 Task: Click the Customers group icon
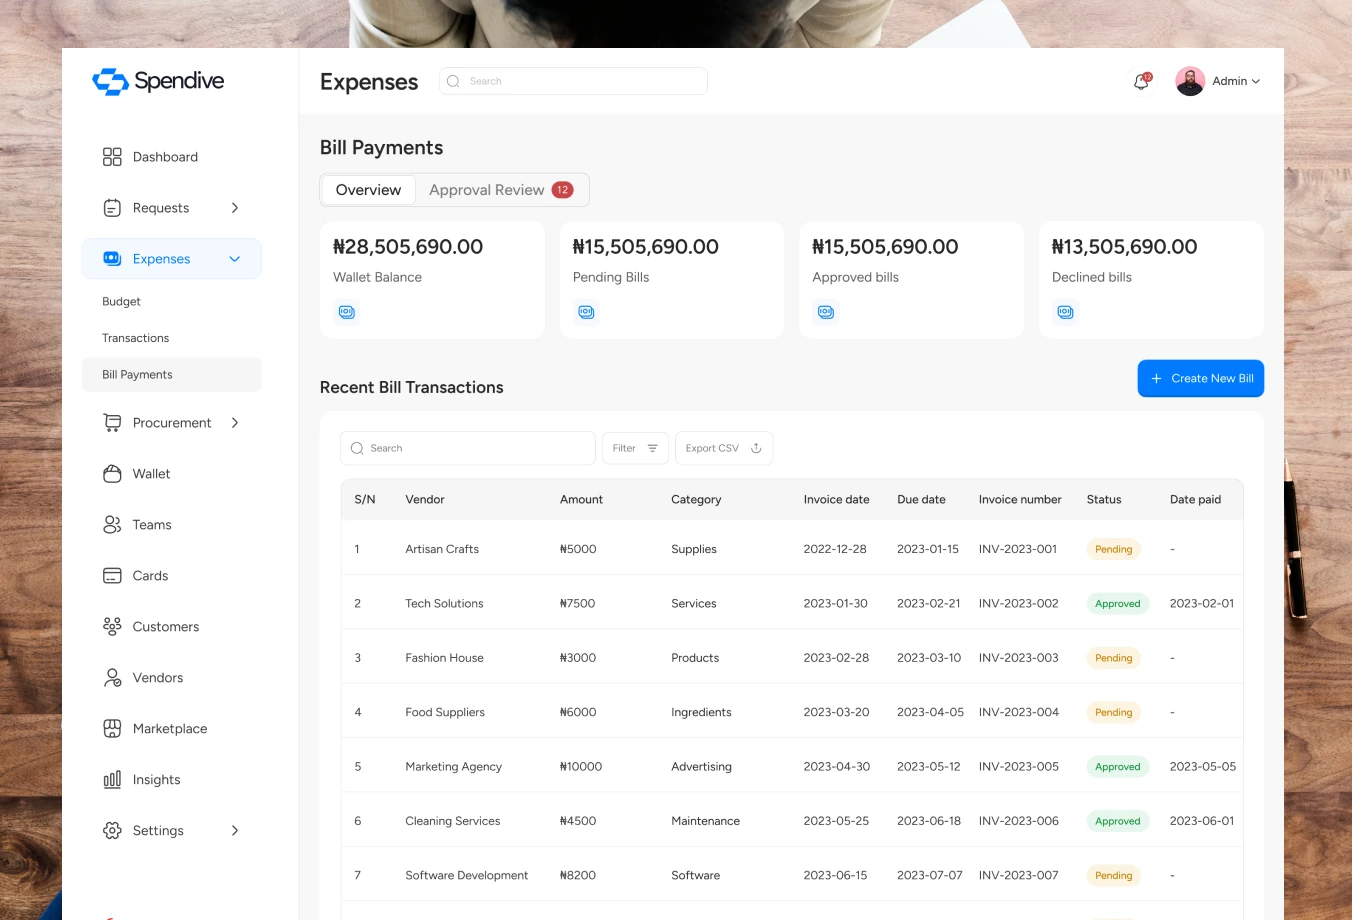click(112, 627)
